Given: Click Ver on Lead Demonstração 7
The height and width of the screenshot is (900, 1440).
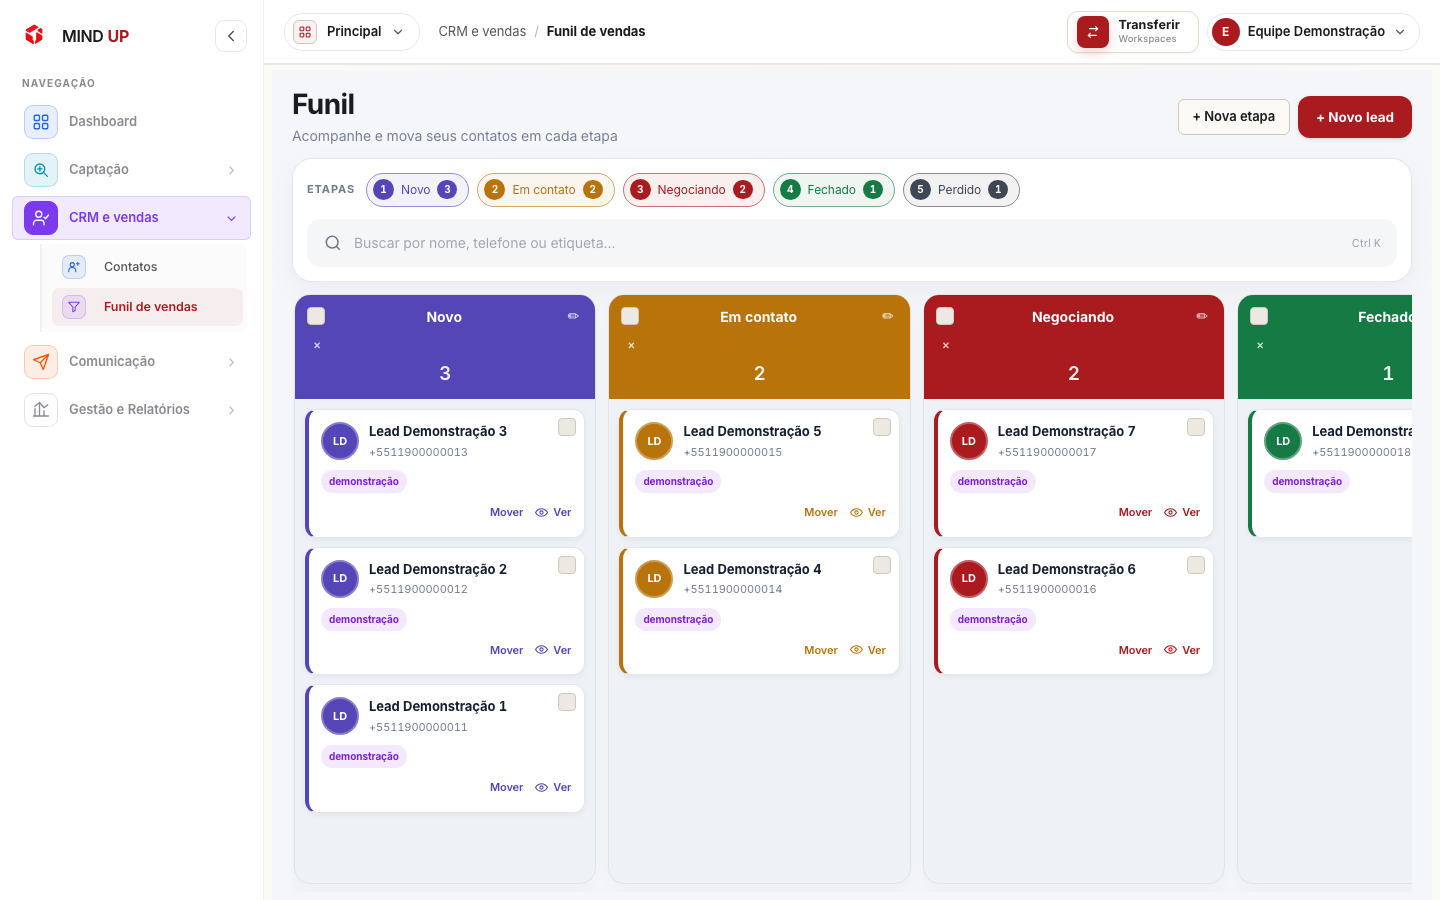Looking at the screenshot, I should pos(1182,512).
